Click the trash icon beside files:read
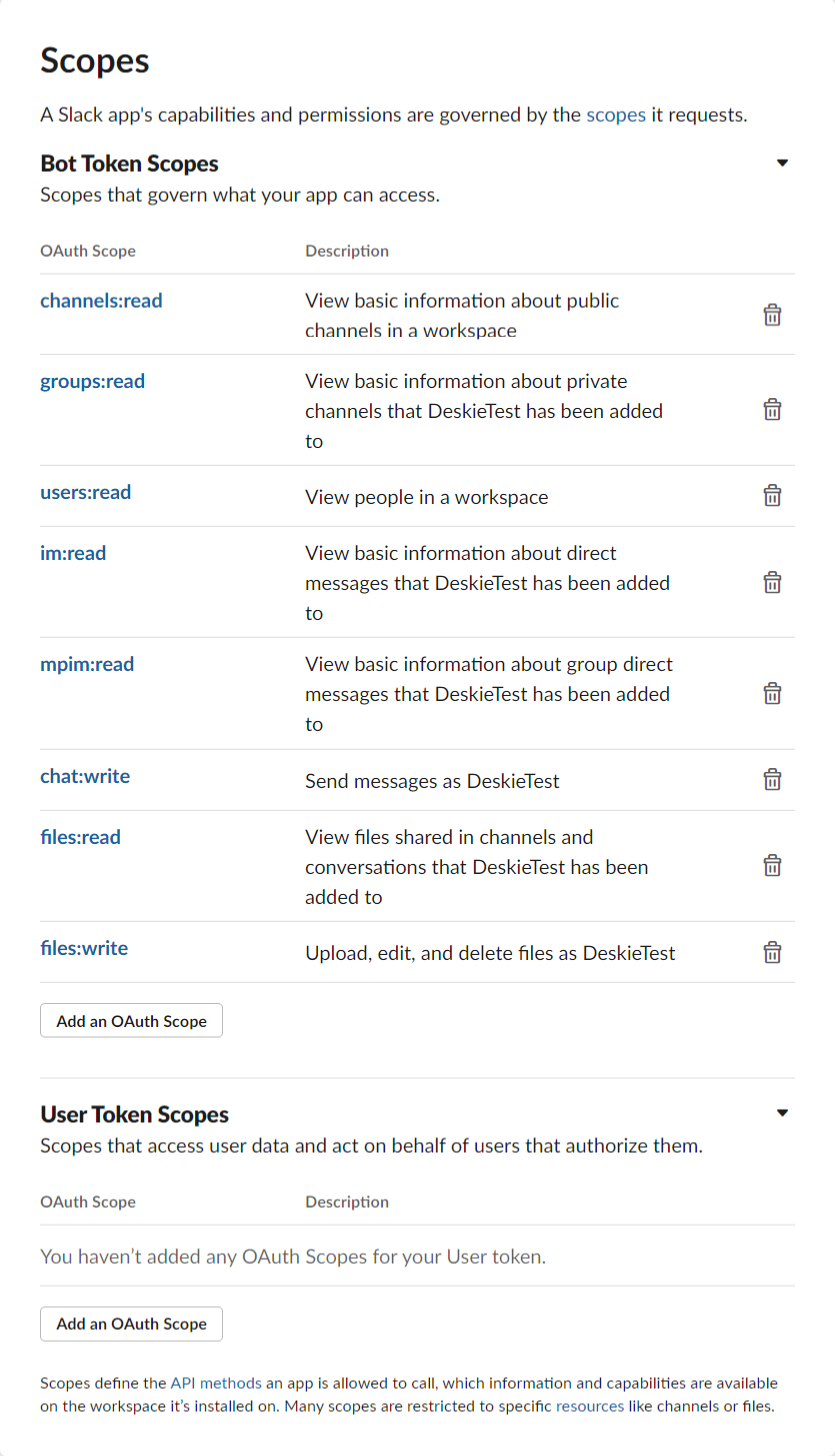Screen dimensions: 835x1456 pos(772,866)
